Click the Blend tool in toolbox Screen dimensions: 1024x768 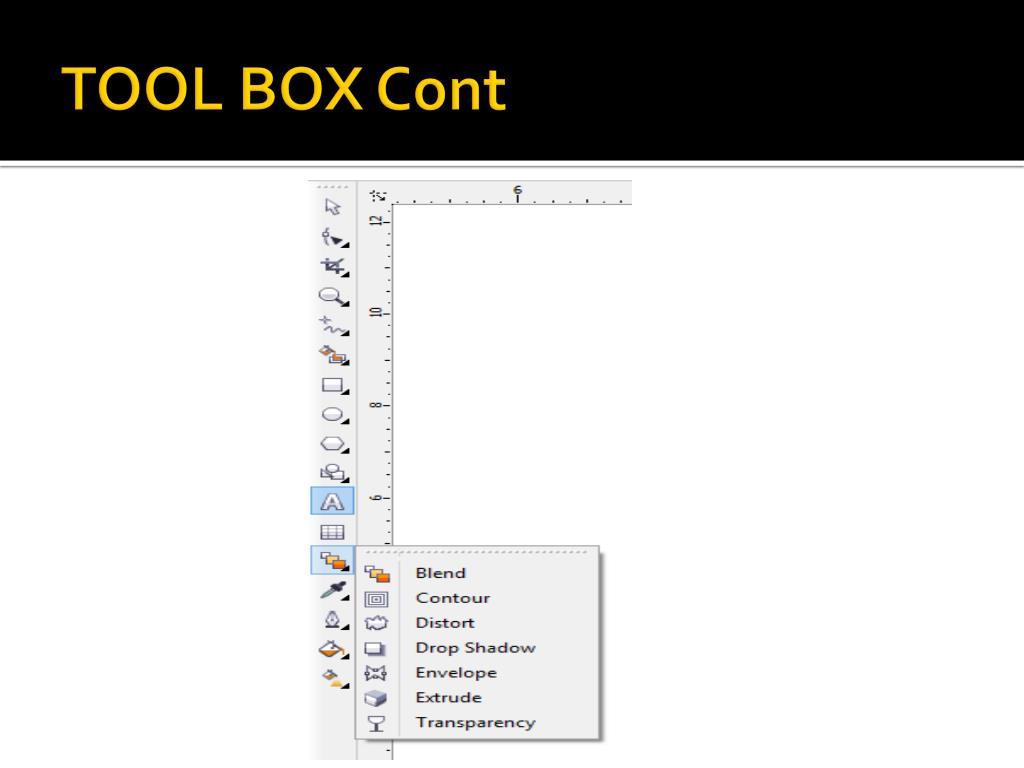[x=332, y=560]
